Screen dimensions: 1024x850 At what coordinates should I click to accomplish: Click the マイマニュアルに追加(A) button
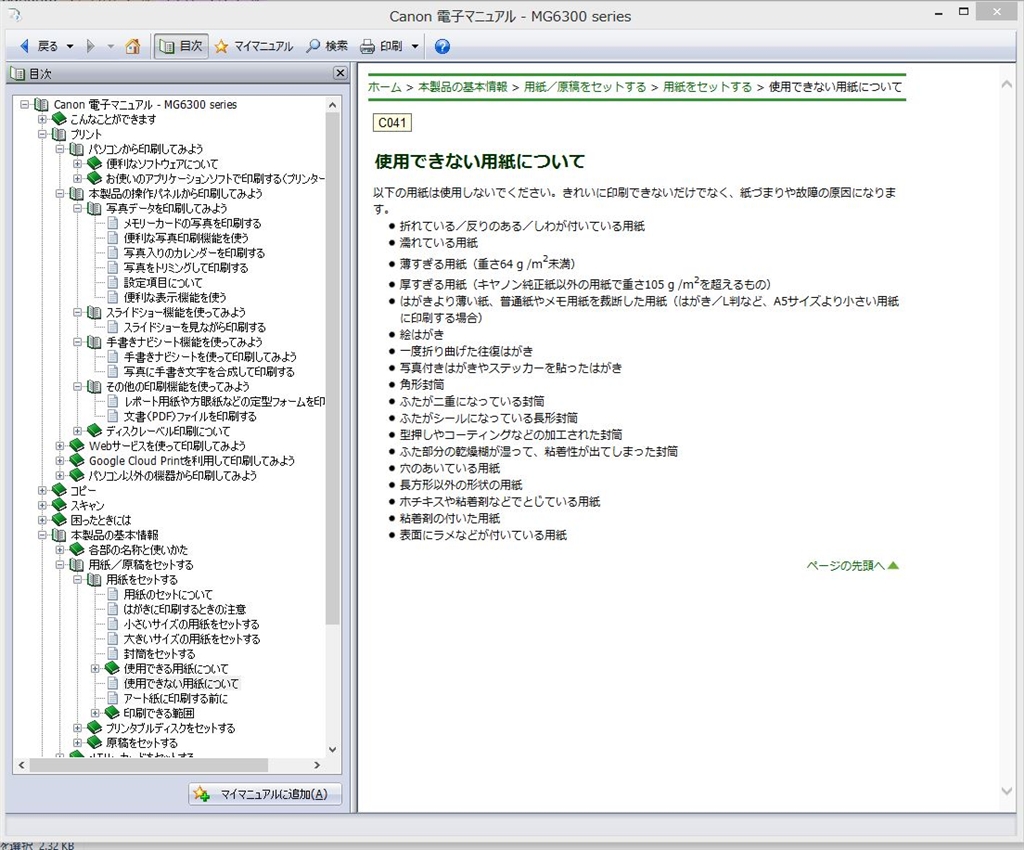click(x=265, y=794)
